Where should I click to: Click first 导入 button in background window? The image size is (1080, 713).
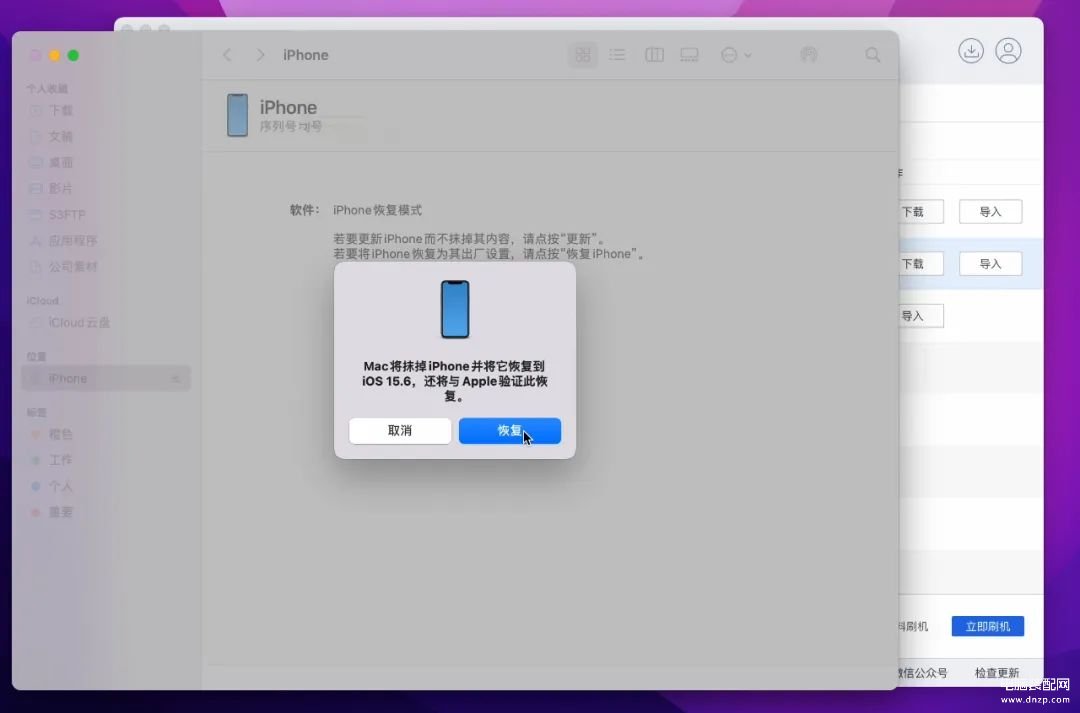(x=990, y=211)
